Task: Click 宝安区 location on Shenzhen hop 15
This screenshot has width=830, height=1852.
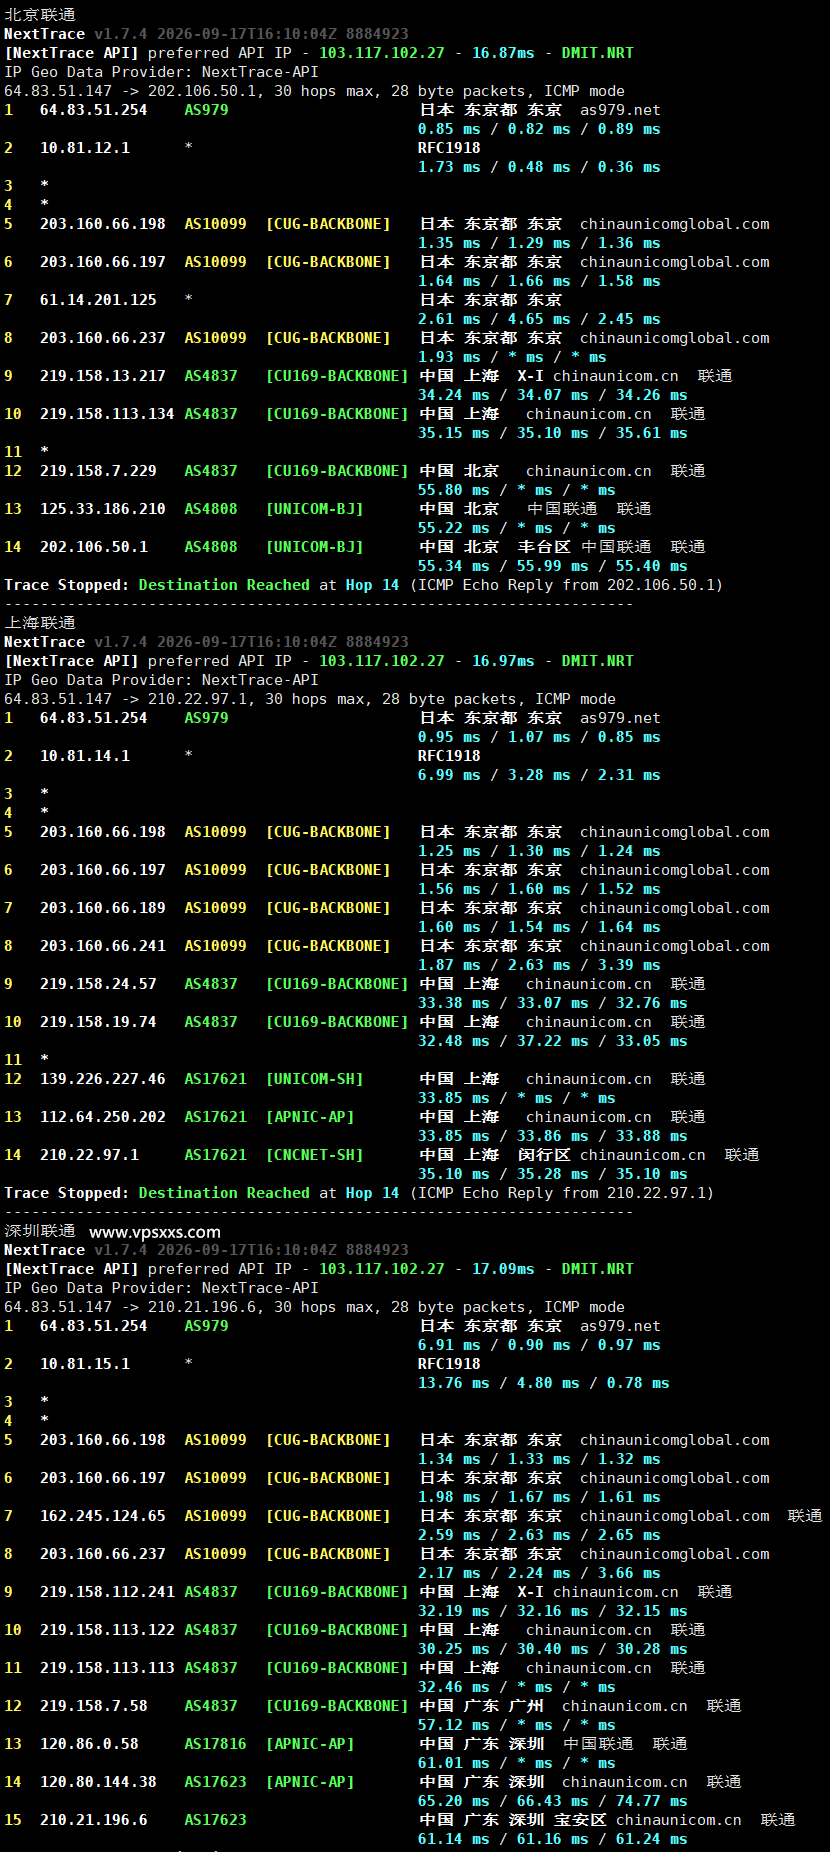Action: 580,1820
